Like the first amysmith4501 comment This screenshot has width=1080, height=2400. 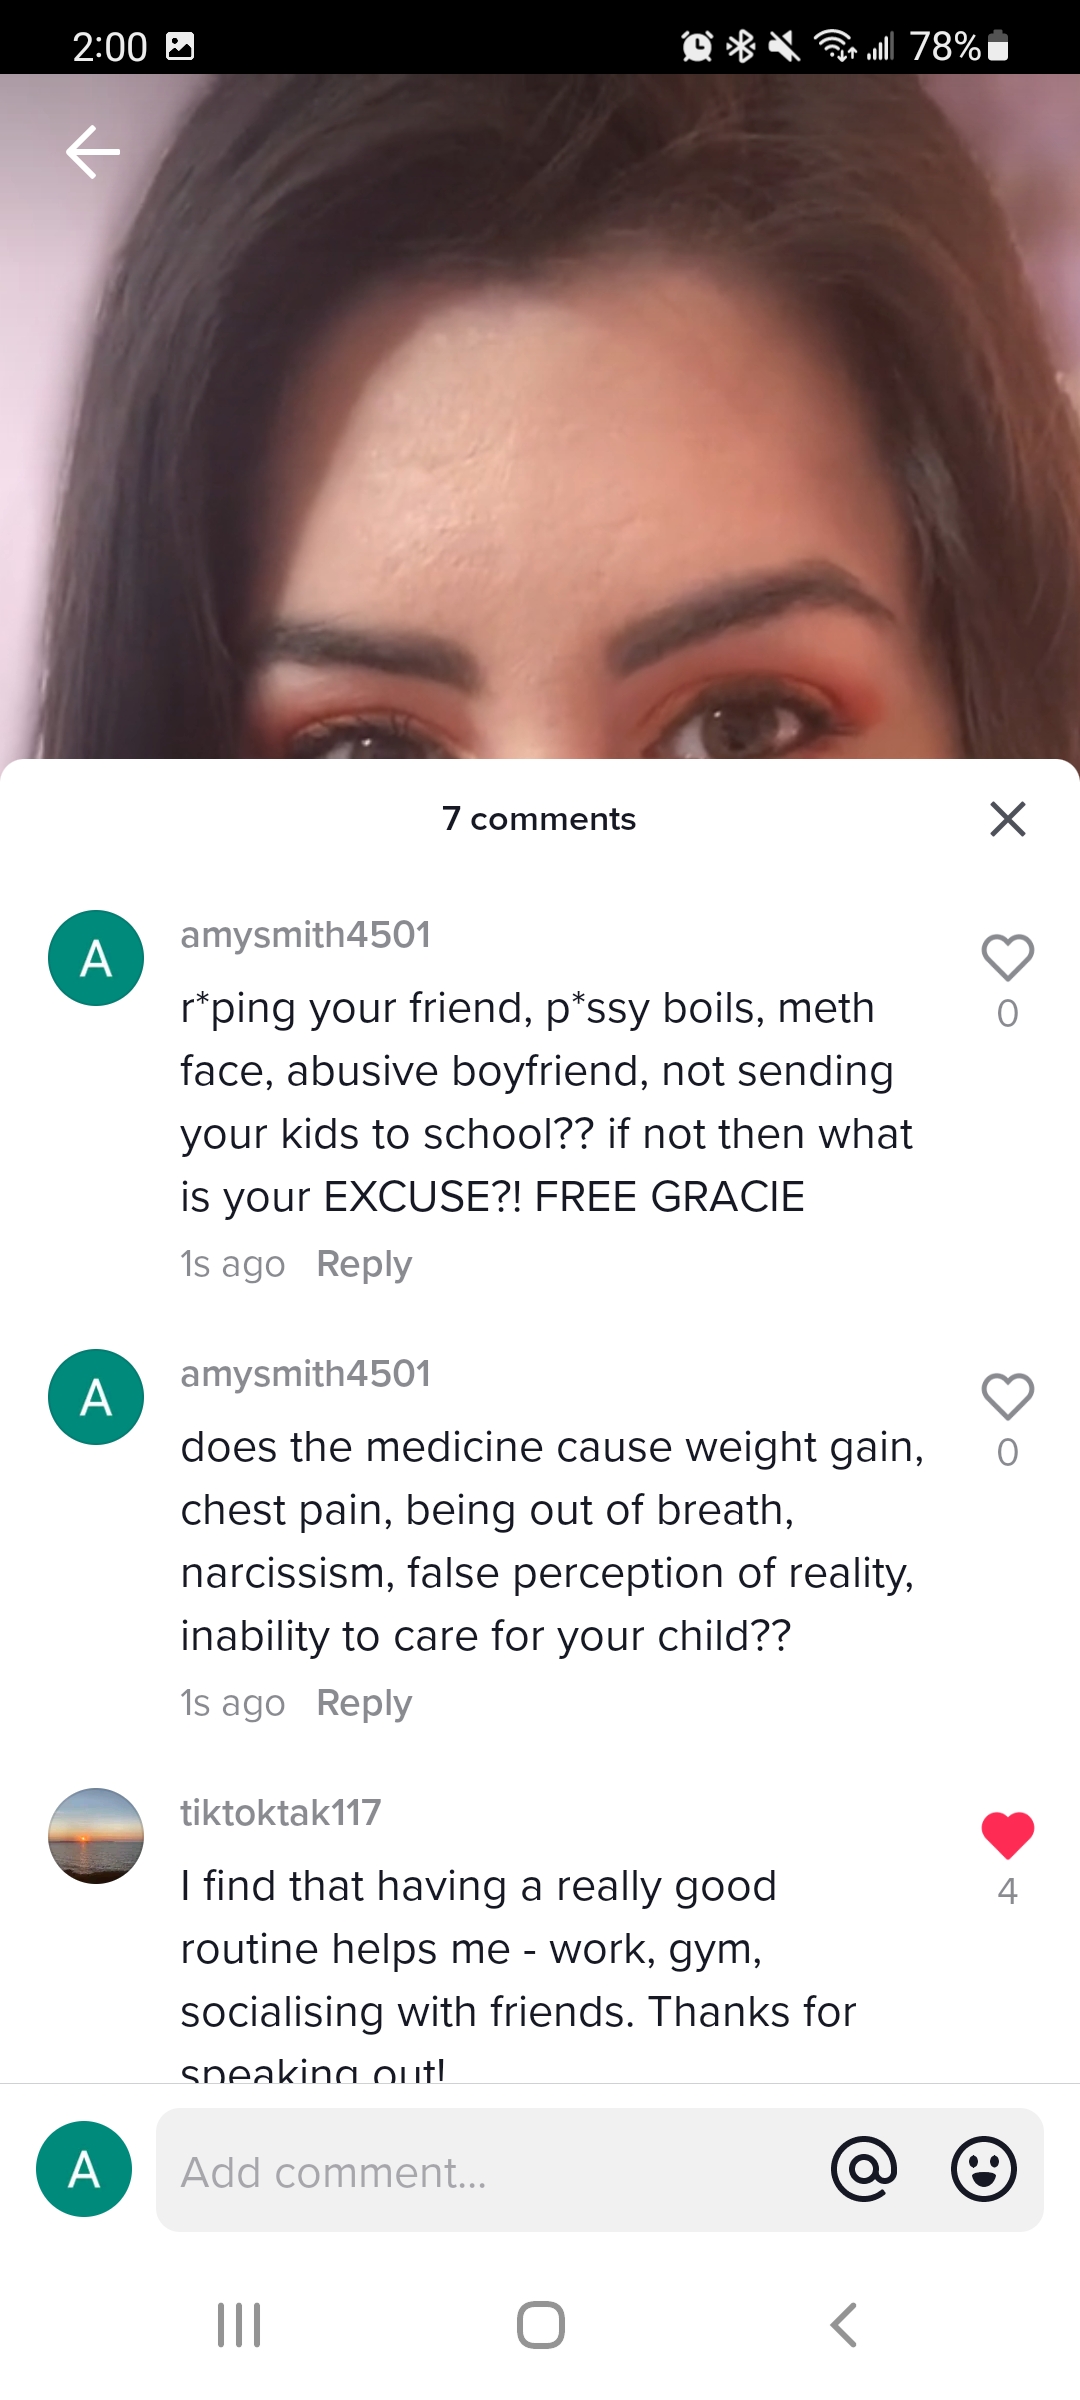tap(1007, 958)
